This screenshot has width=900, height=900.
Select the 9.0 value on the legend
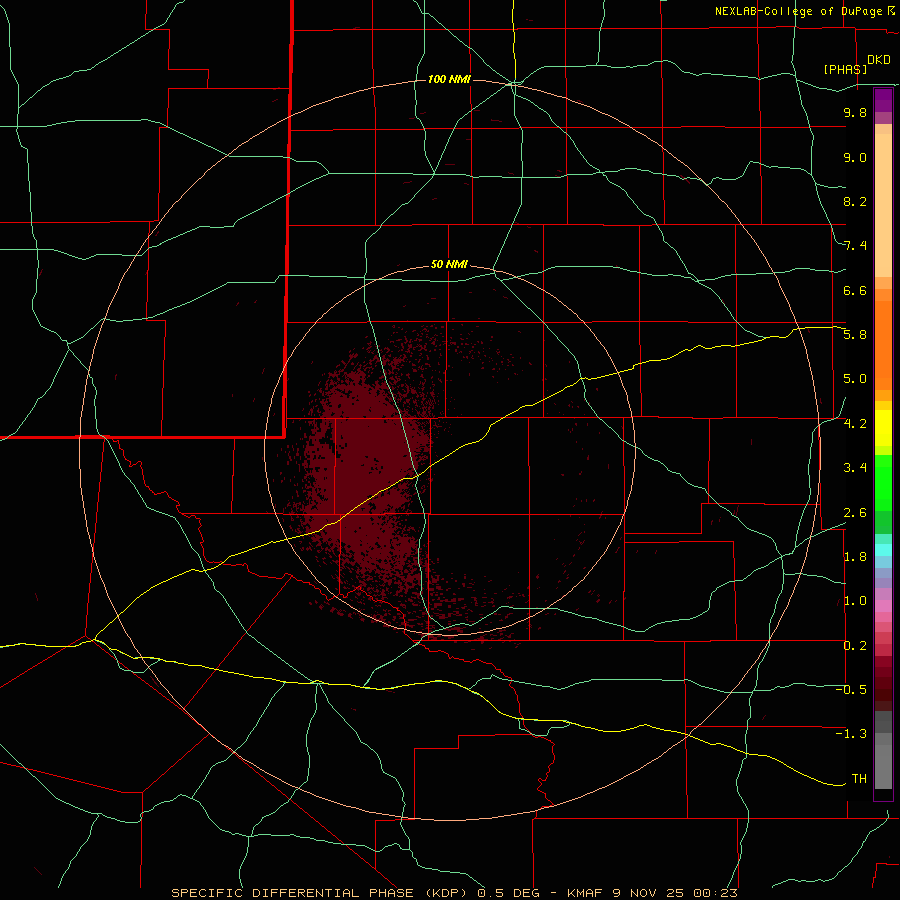tap(855, 157)
